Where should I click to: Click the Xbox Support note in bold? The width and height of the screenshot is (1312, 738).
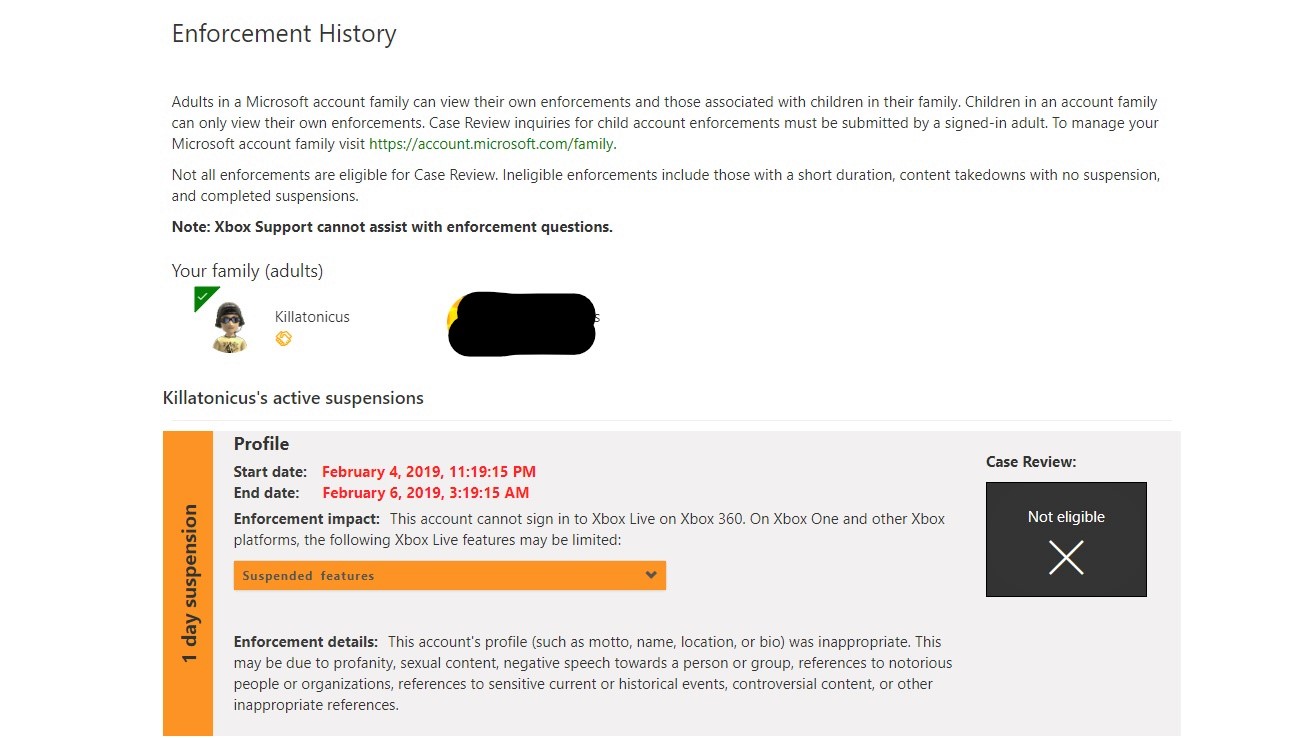pos(392,227)
